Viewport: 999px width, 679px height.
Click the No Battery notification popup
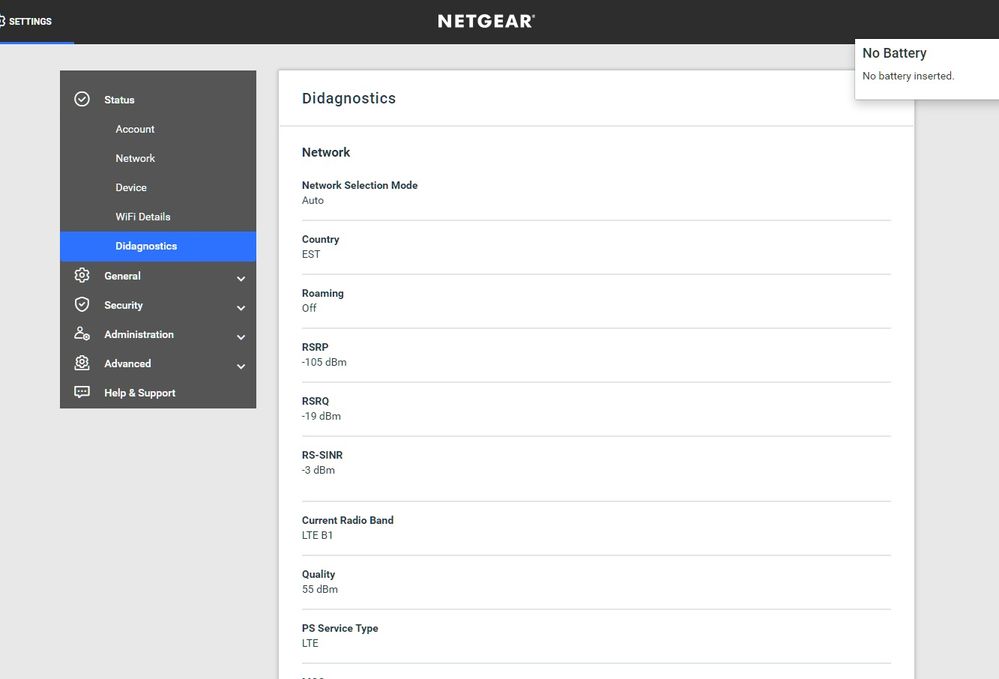(x=926, y=65)
